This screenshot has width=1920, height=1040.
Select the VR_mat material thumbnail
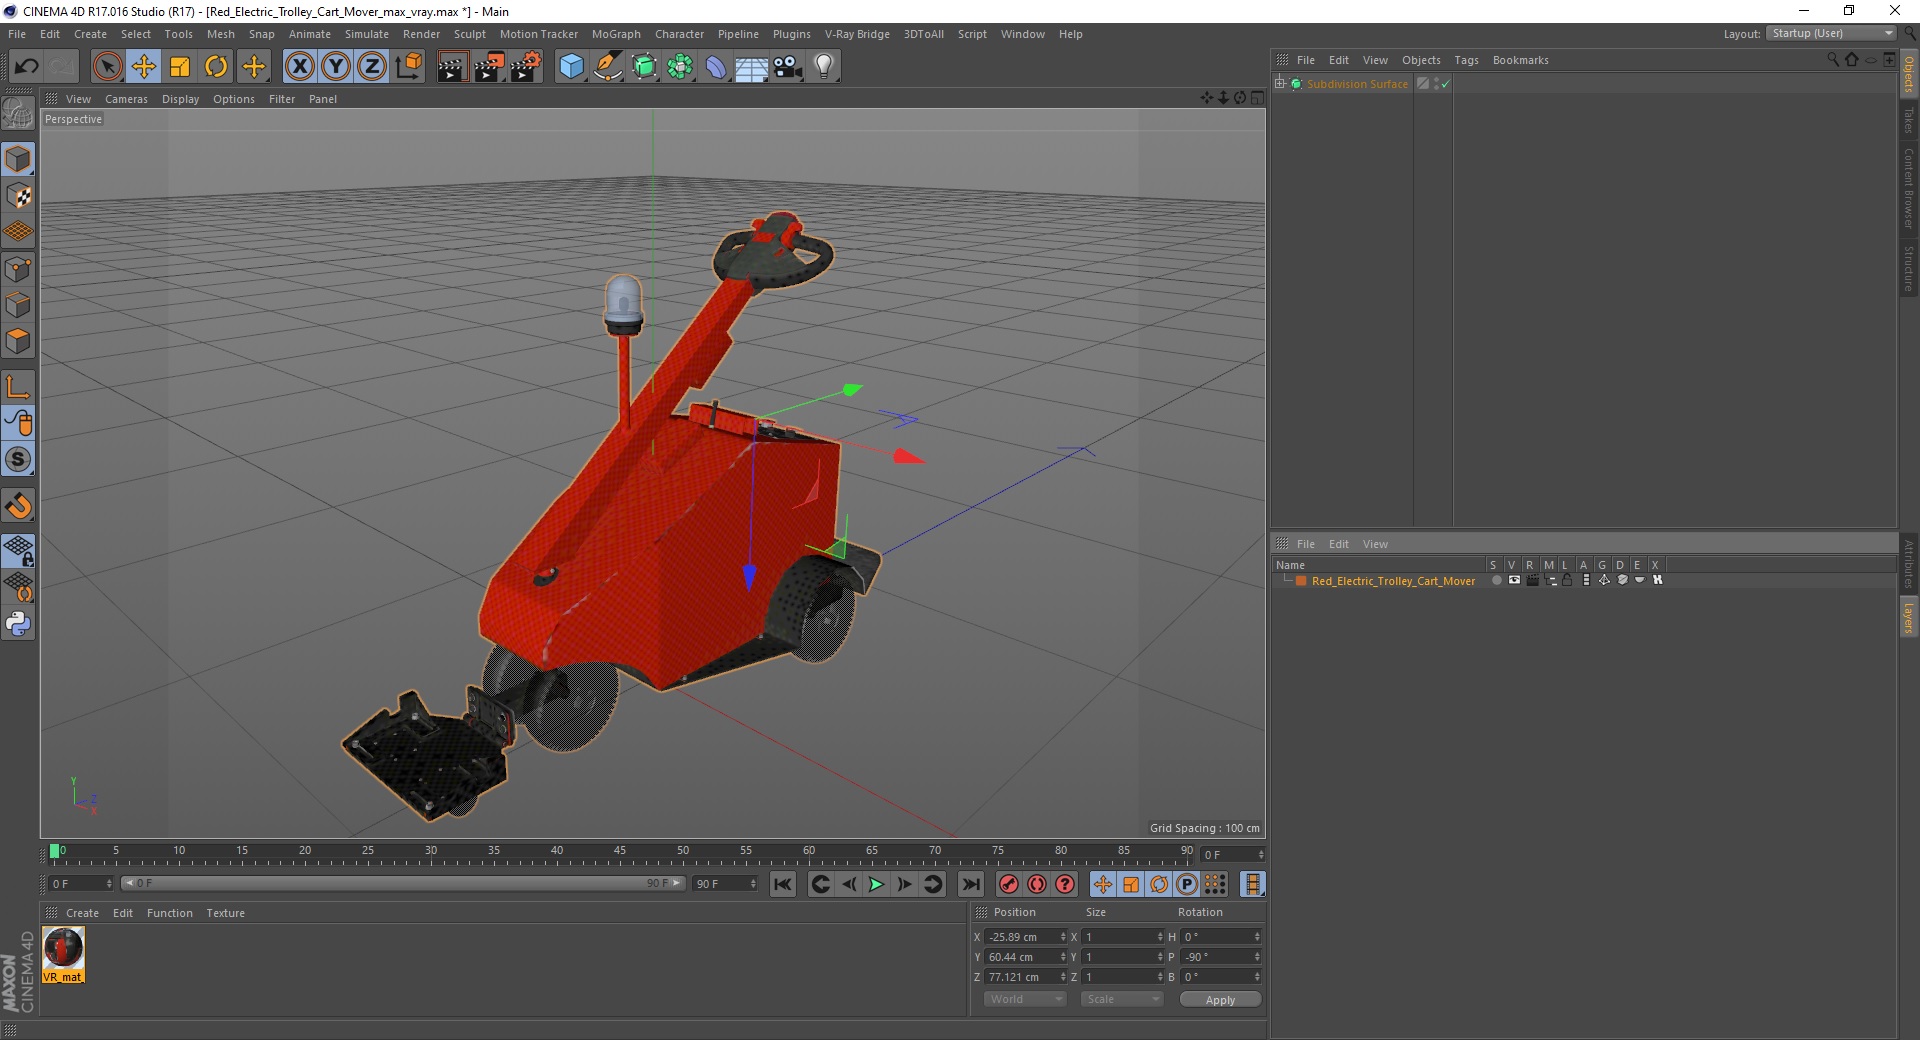[63, 948]
